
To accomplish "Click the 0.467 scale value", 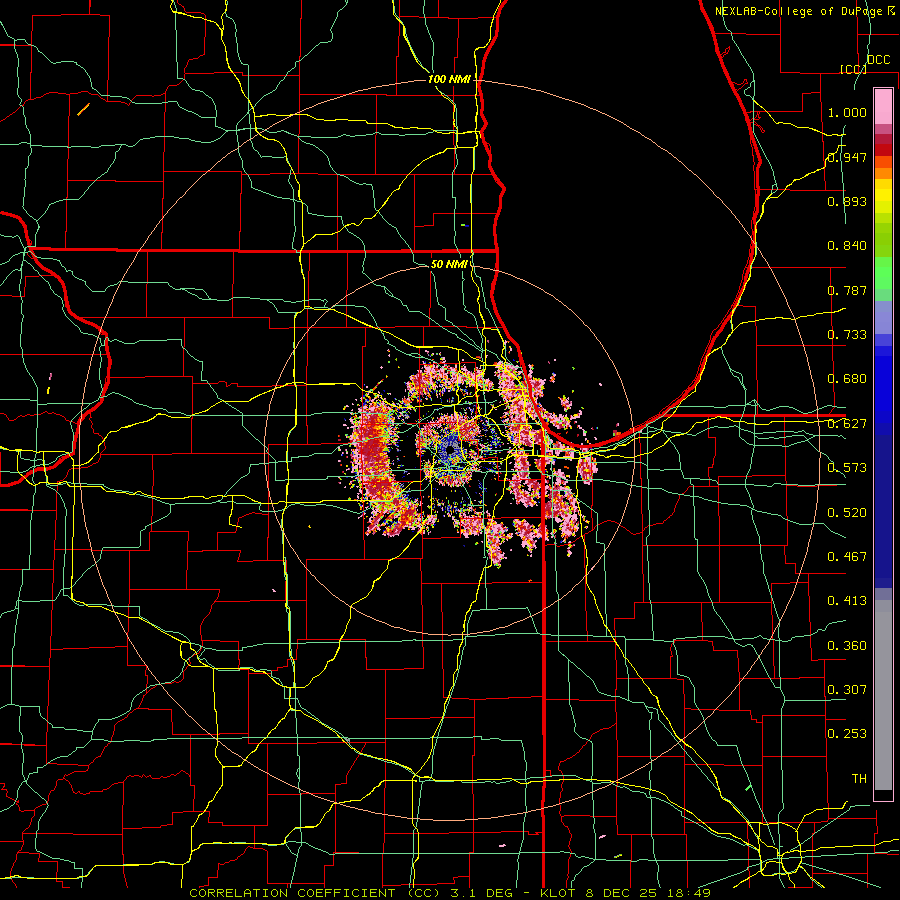I will point(847,557).
